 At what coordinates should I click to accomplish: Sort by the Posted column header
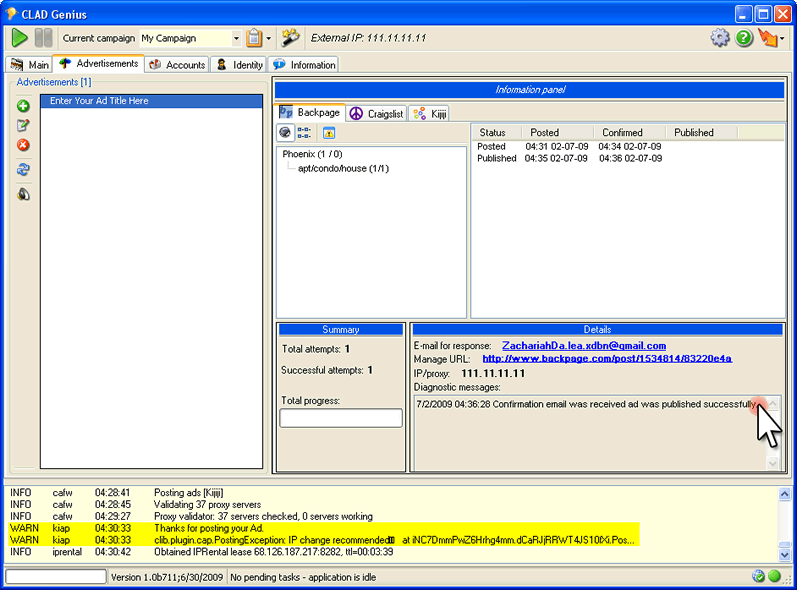point(558,133)
